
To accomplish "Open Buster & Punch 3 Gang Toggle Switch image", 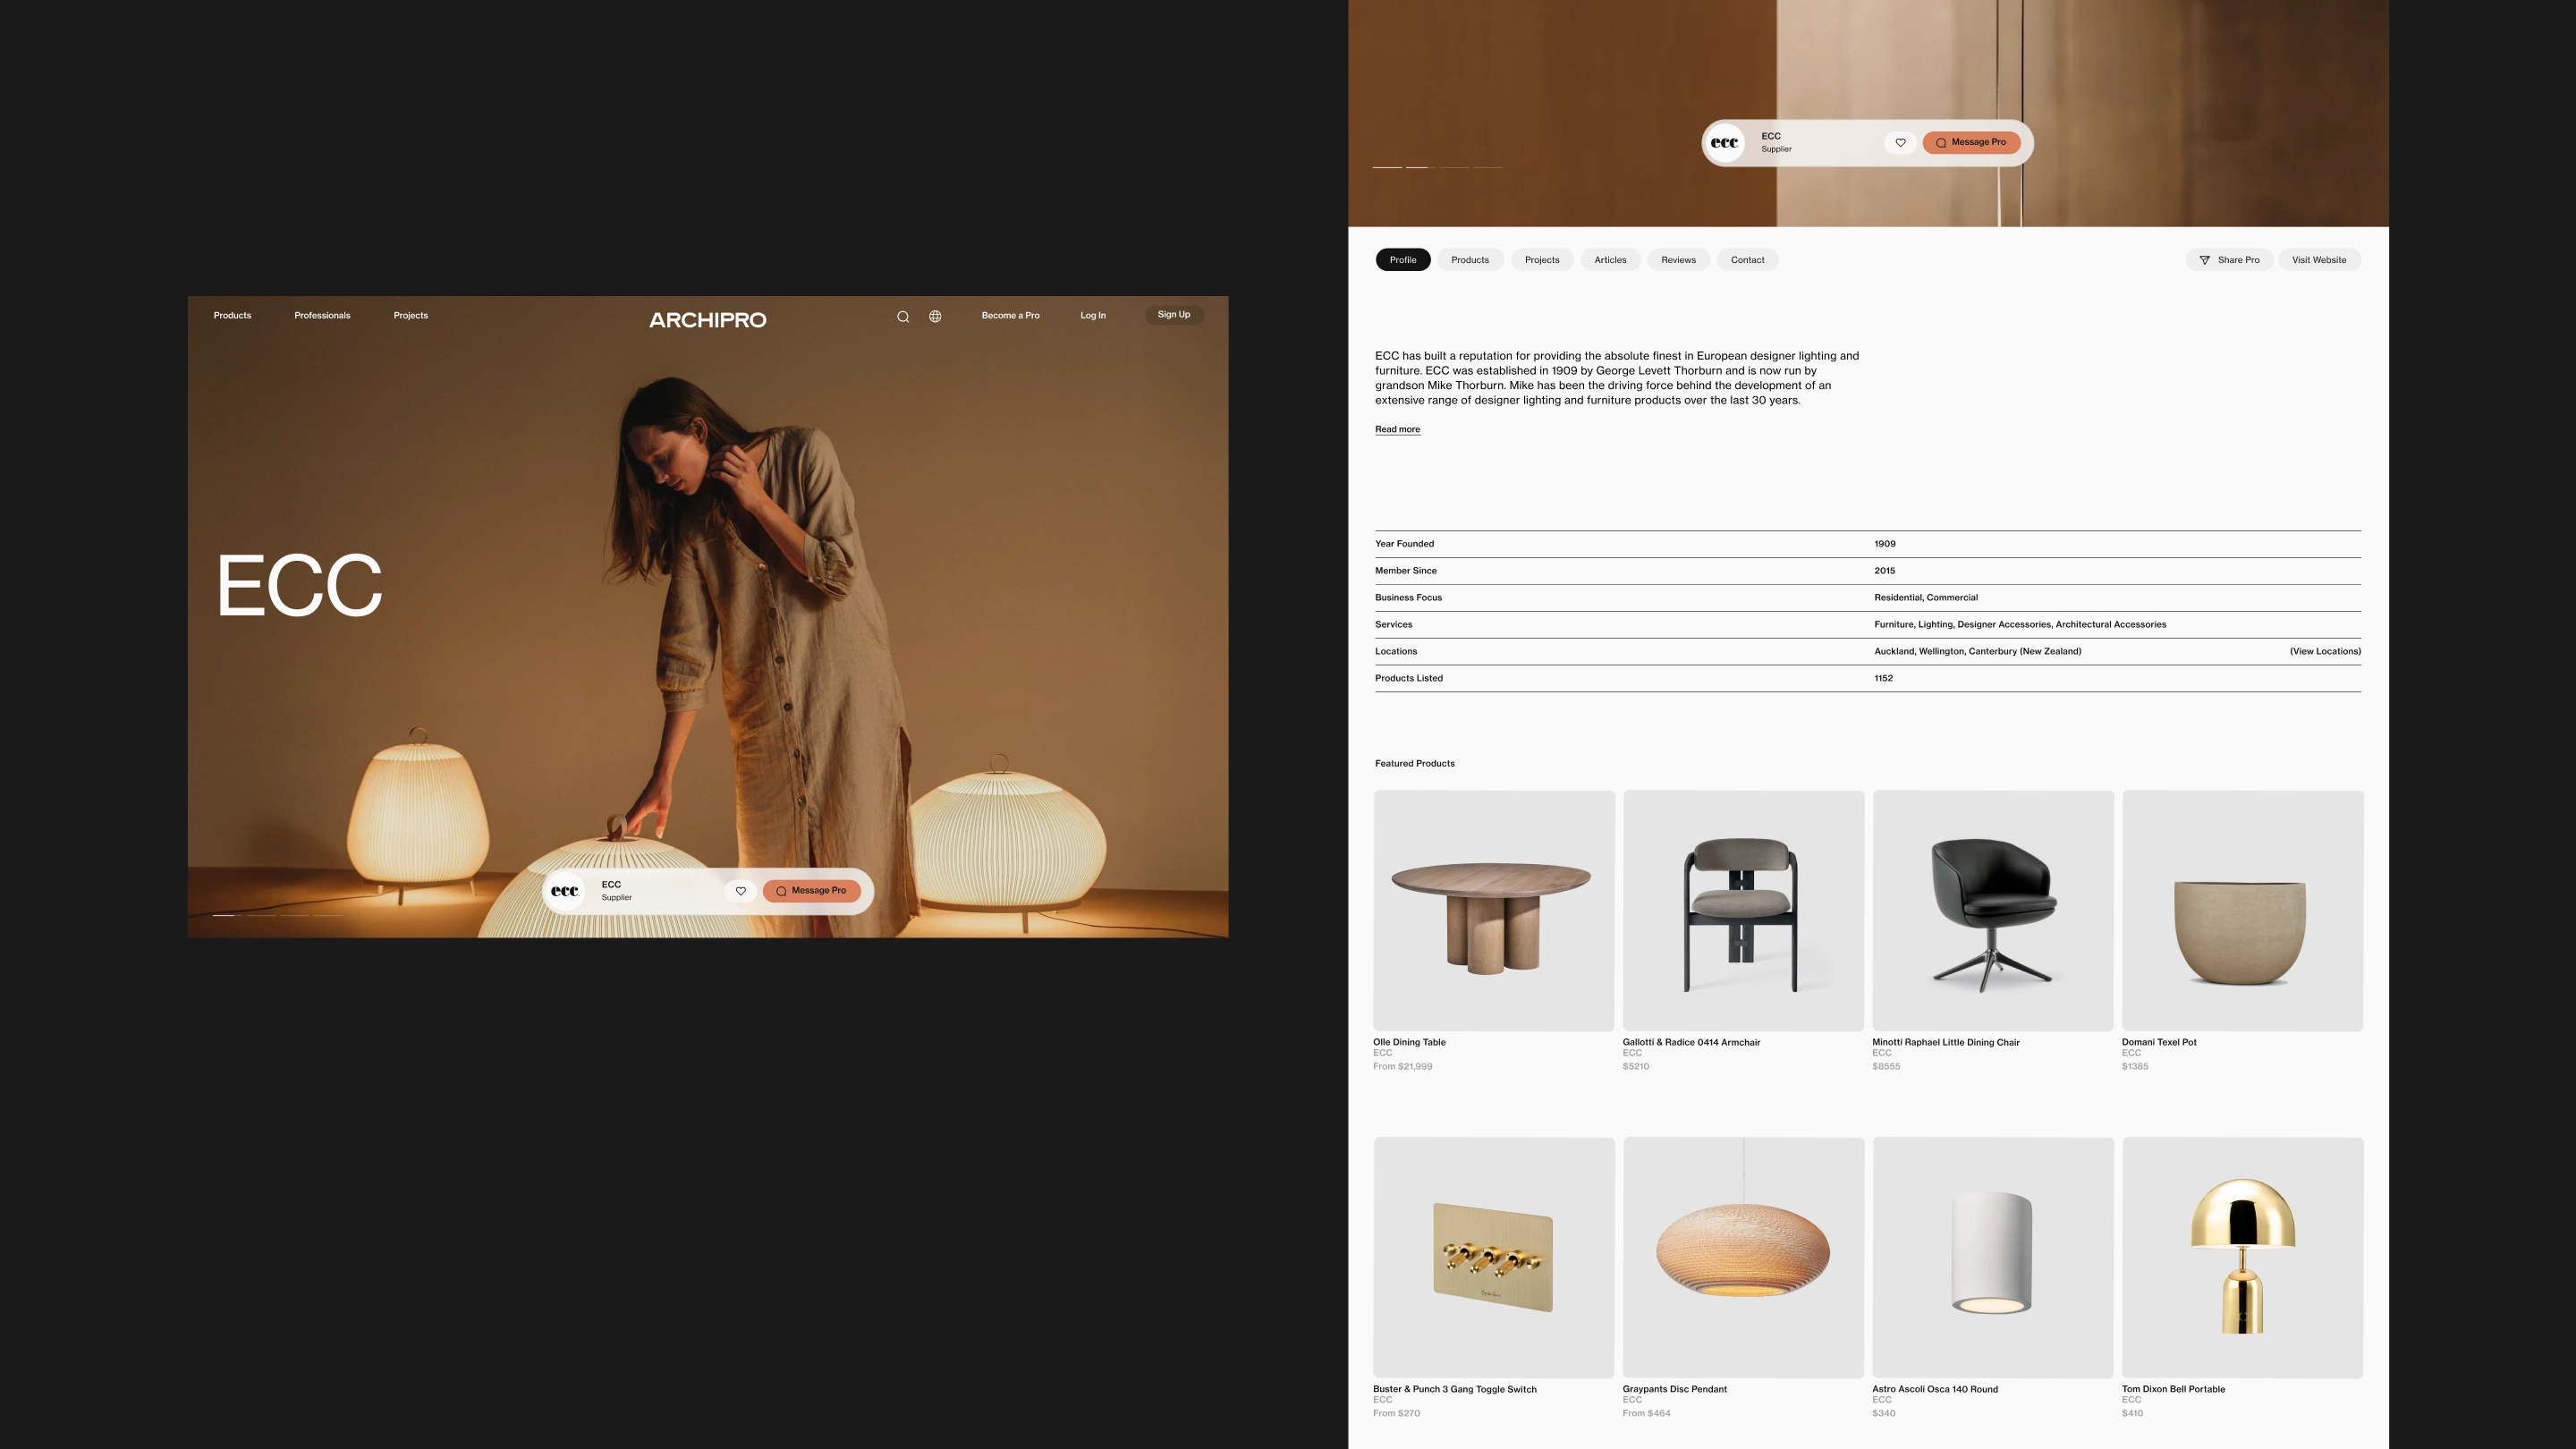I will [1494, 1258].
